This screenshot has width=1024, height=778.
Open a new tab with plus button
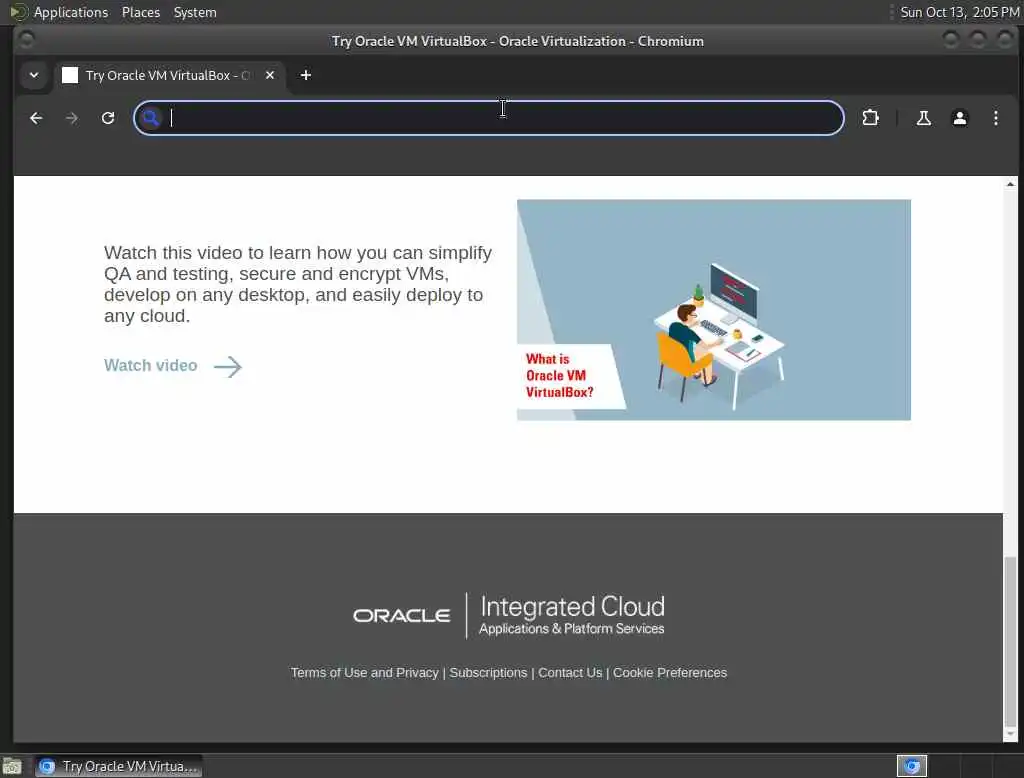click(306, 75)
